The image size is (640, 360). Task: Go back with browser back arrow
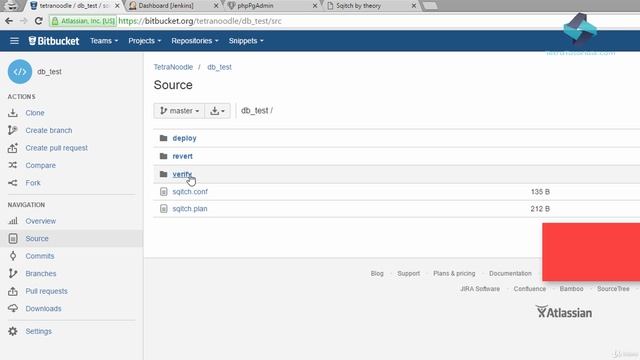tap(9, 21)
